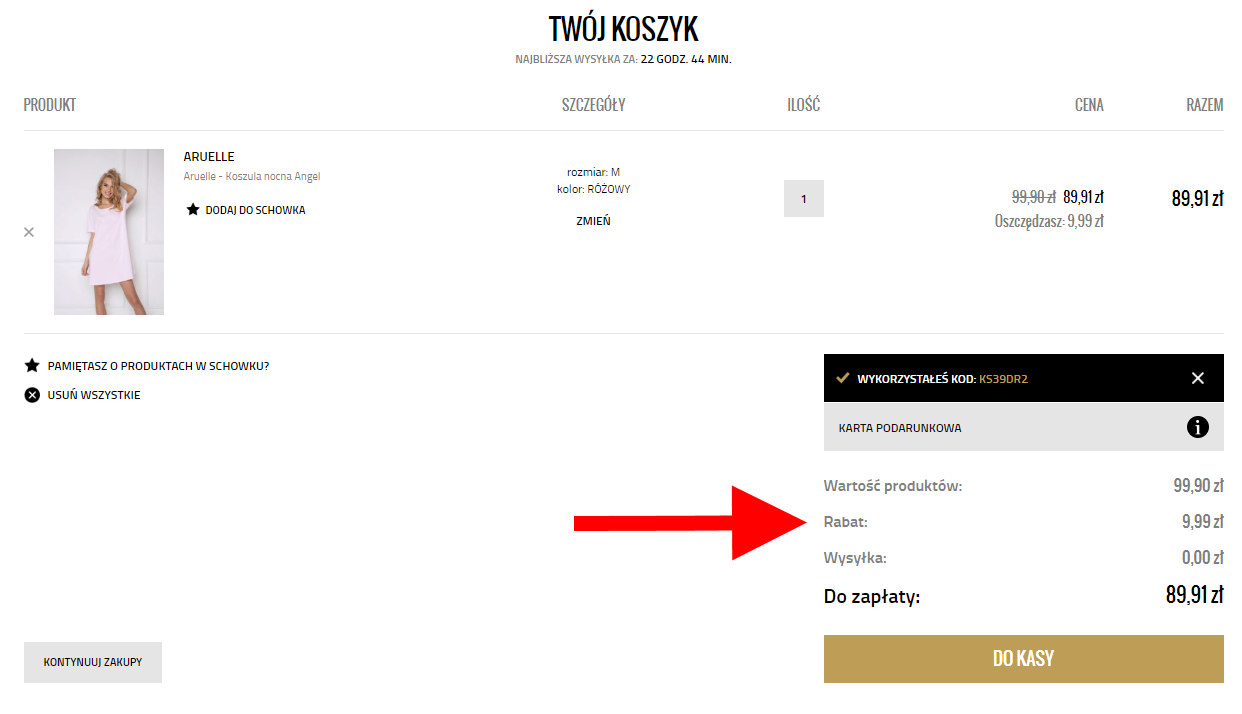Click the circled X icon for Usuń wszystkie
Viewport: 1242px width, 714px height.
pos(32,395)
